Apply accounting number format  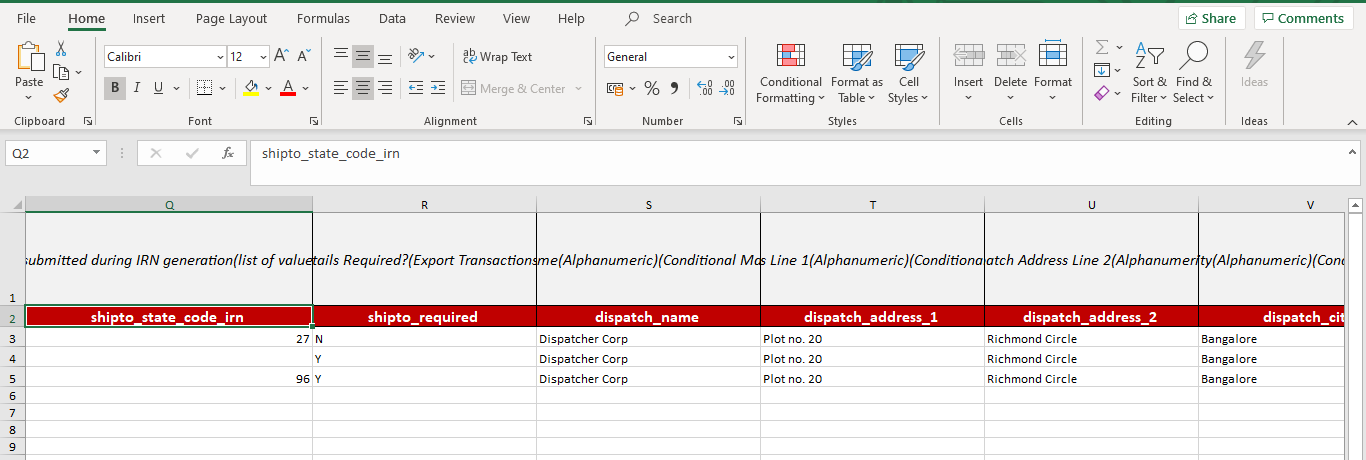(x=615, y=89)
